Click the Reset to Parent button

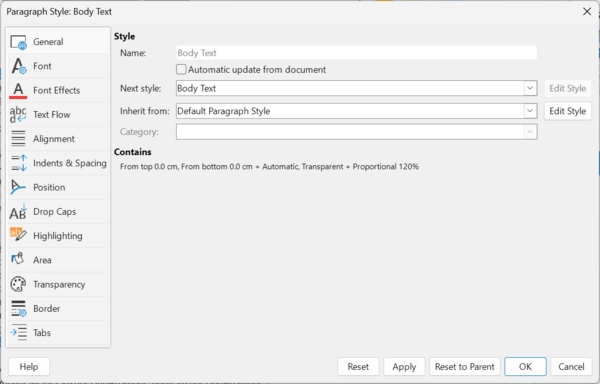[465, 367]
